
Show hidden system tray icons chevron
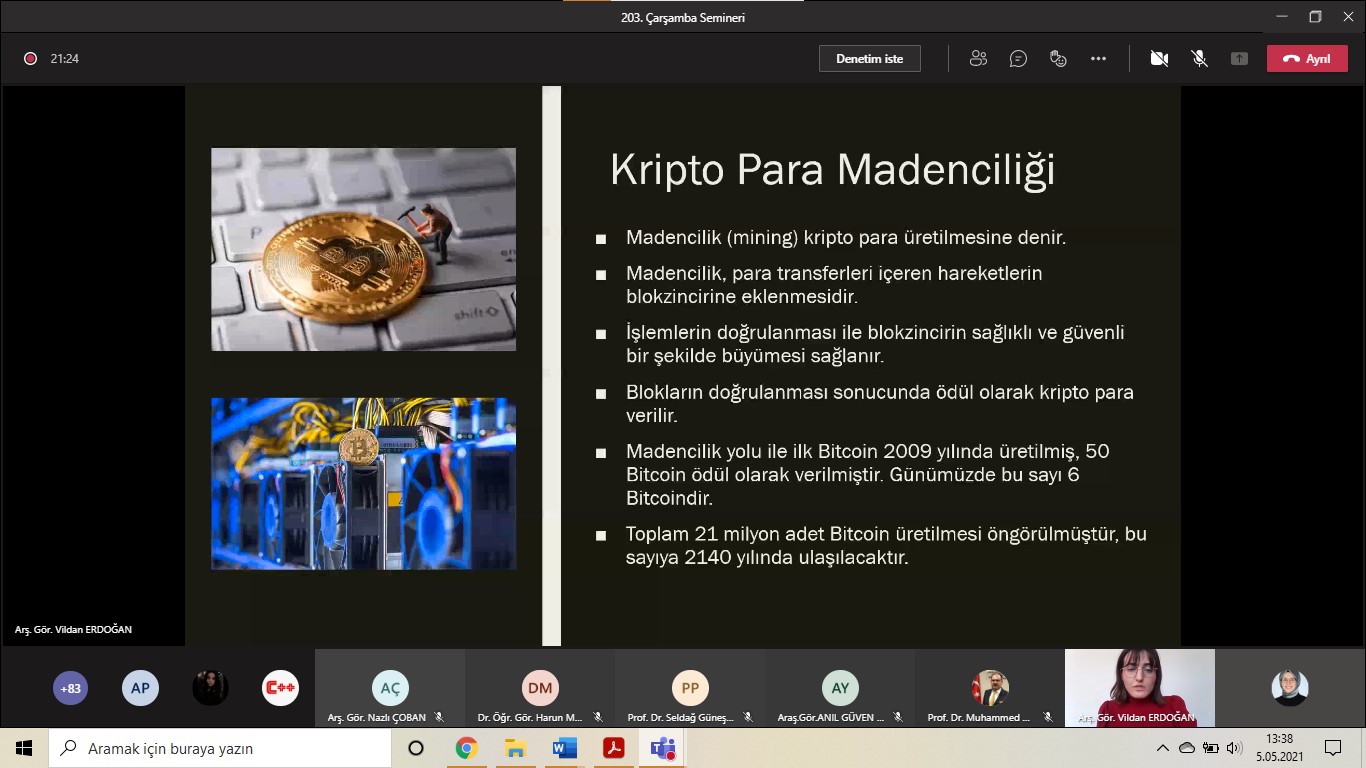pos(1162,748)
